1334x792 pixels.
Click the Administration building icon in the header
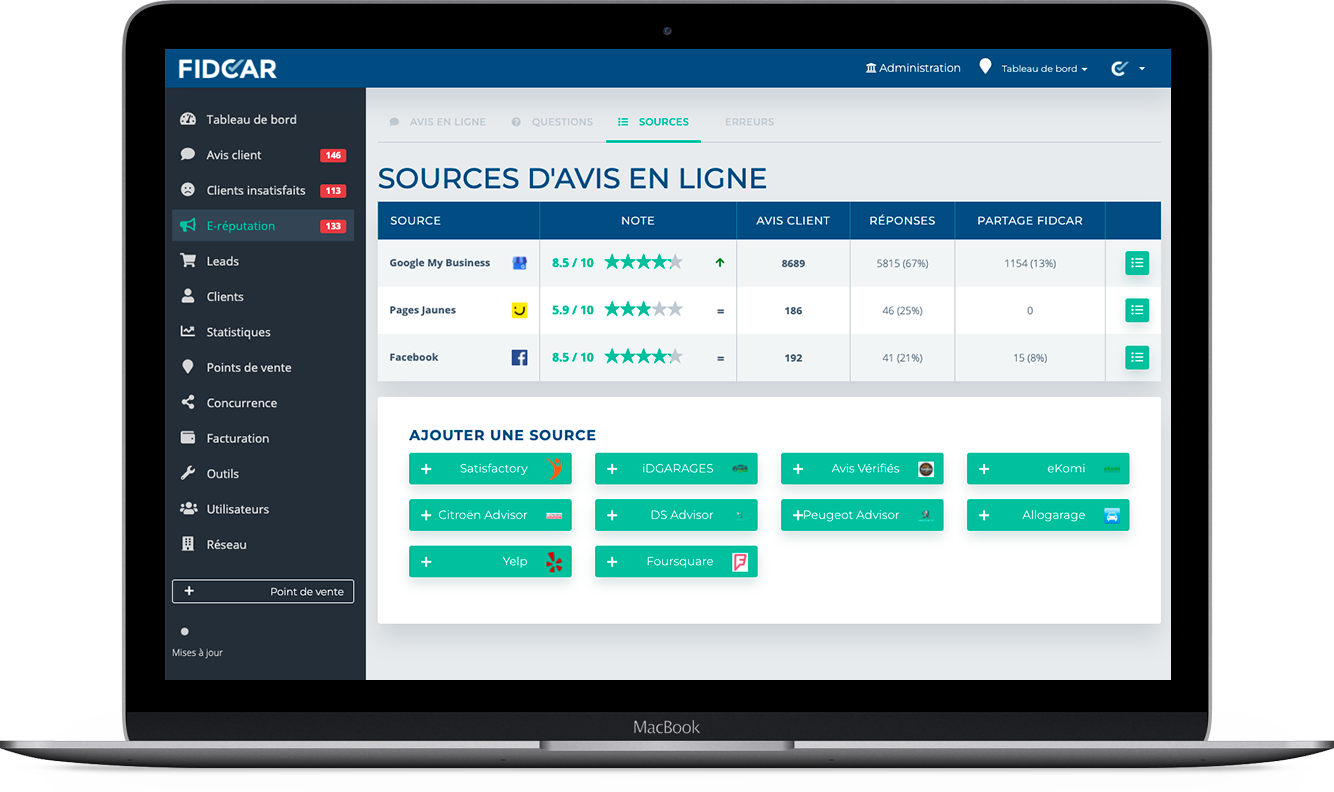(871, 67)
